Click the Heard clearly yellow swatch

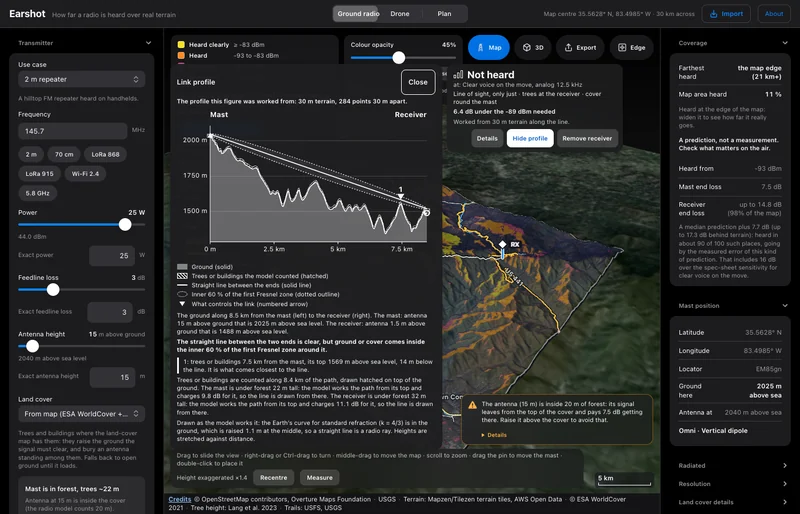coord(181,44)
